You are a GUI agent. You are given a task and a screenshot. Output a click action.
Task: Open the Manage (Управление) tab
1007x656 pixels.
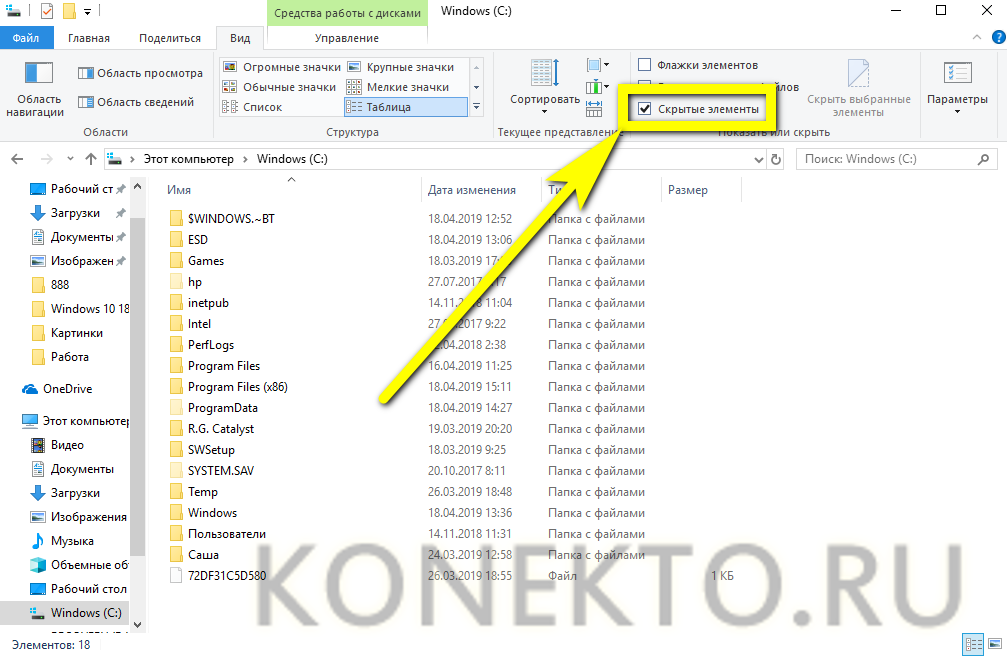pyautogui.click(x=347, y=38)
